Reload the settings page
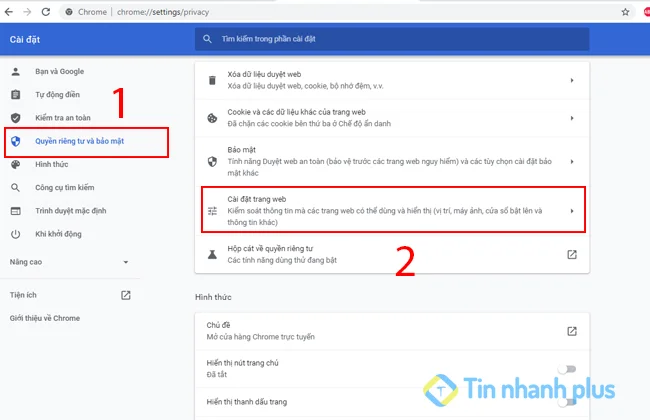 click(x=46, y=12)
